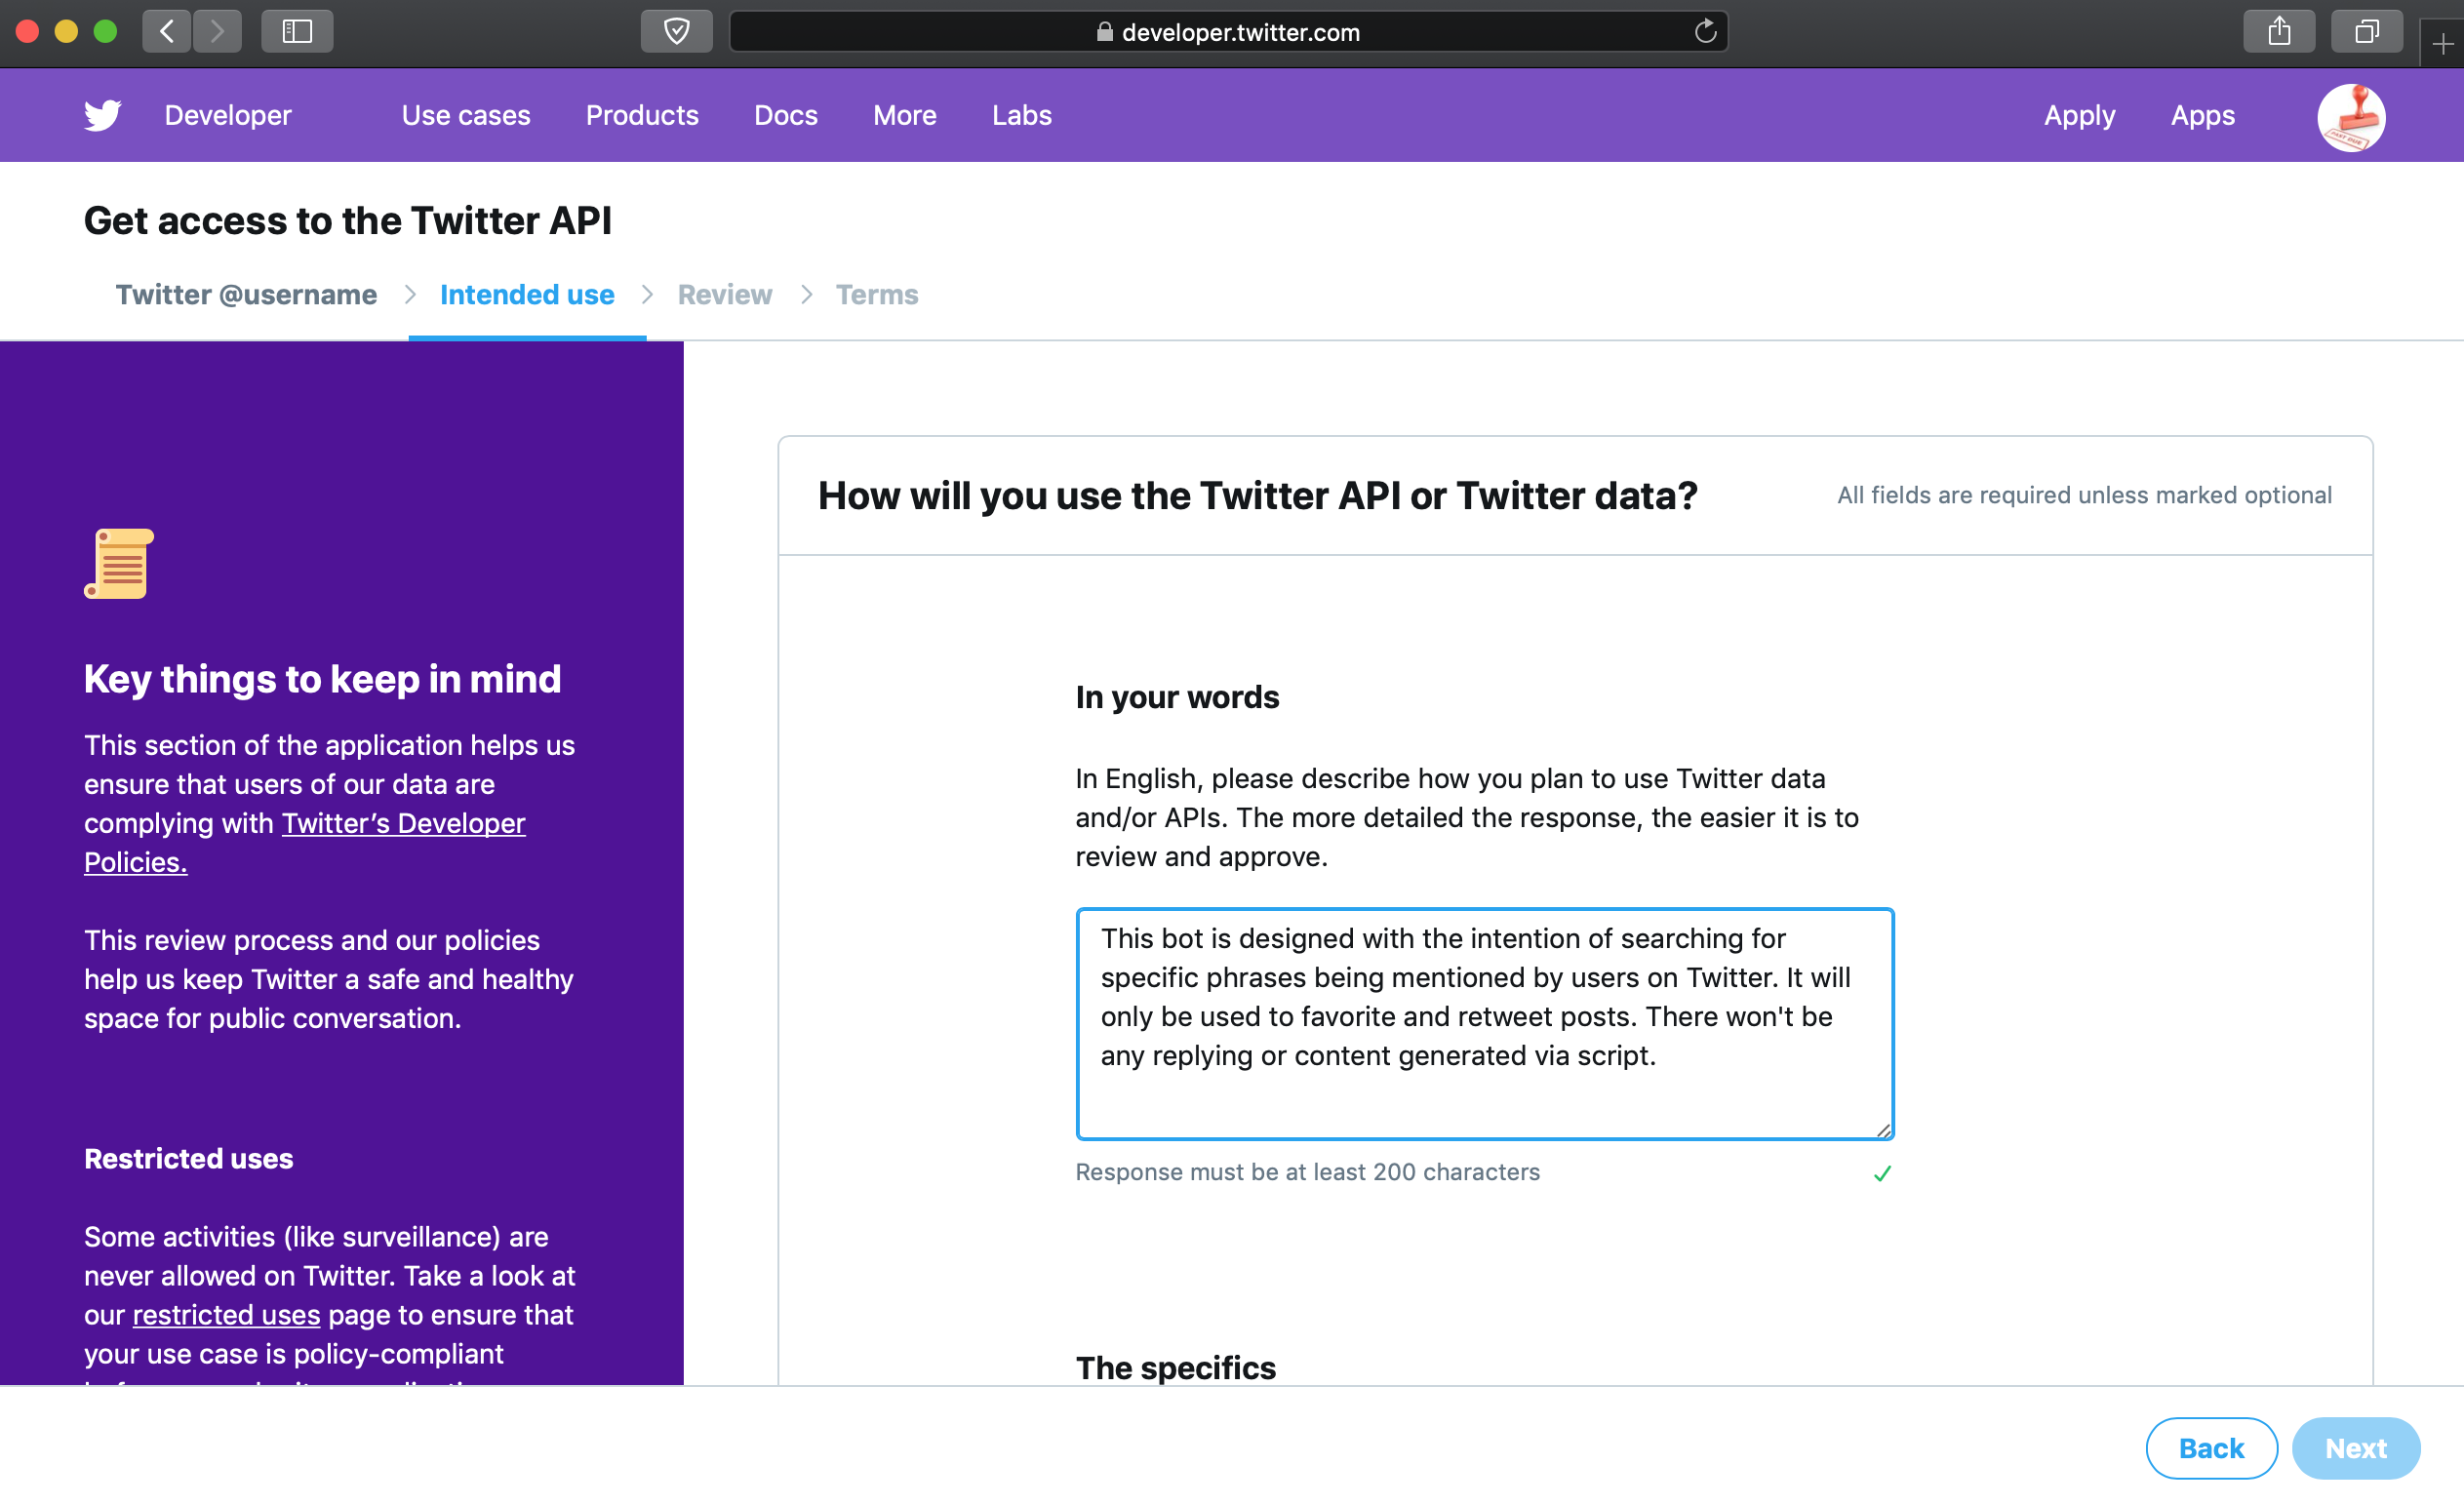
Task: Click inside the description text area
Action: pos(1485,1024)
